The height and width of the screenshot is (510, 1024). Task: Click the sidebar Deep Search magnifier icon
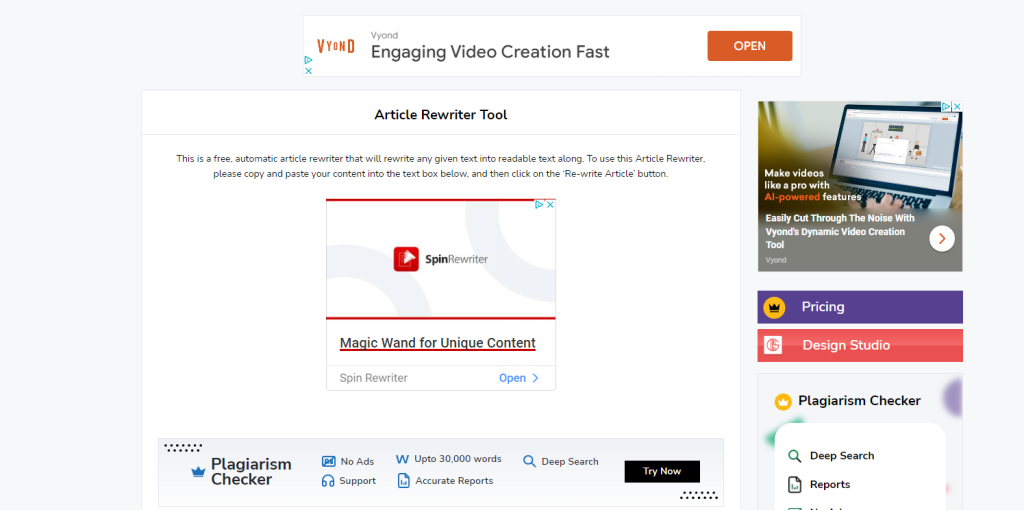794,456
